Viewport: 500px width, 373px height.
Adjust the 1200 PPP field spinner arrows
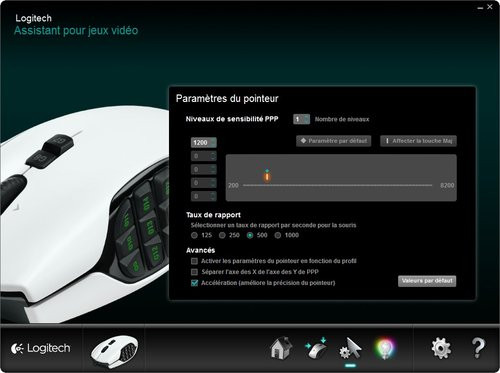(213, 143)
